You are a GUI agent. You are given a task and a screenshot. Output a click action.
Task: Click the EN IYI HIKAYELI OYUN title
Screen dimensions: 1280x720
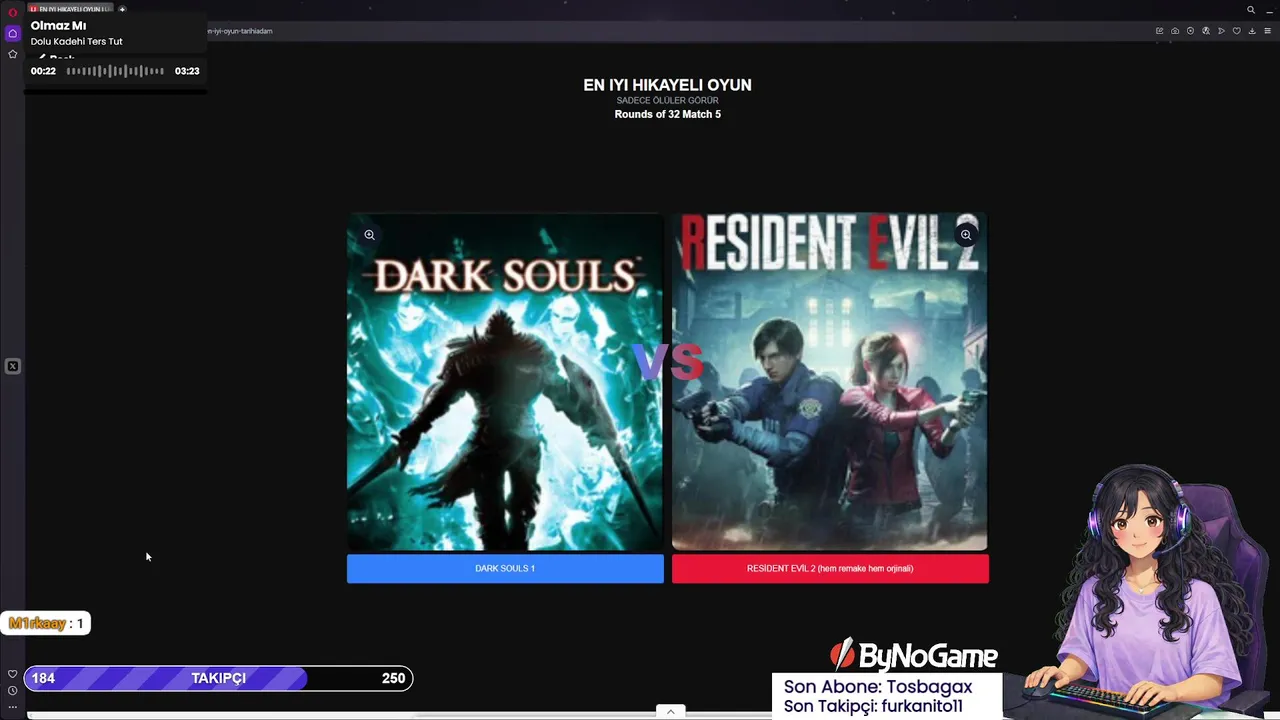(x=667, y=86)
